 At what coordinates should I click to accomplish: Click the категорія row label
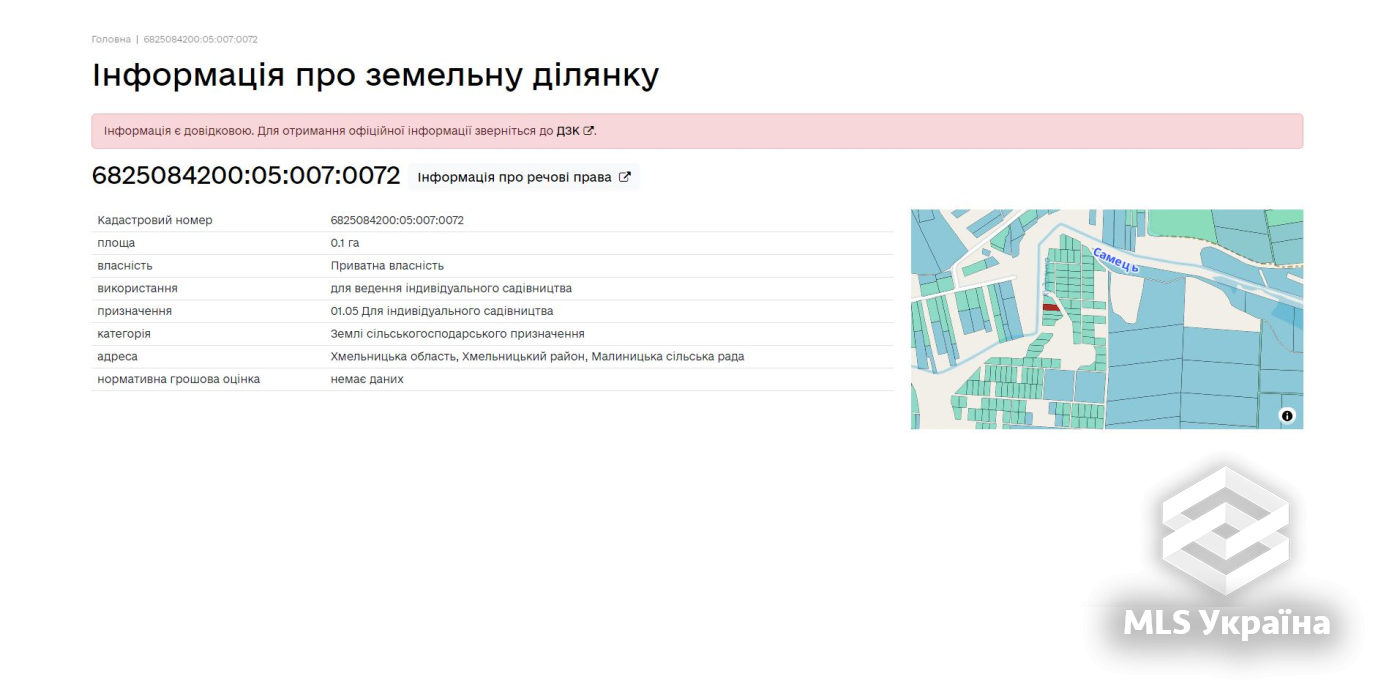(x=124, y=334)
